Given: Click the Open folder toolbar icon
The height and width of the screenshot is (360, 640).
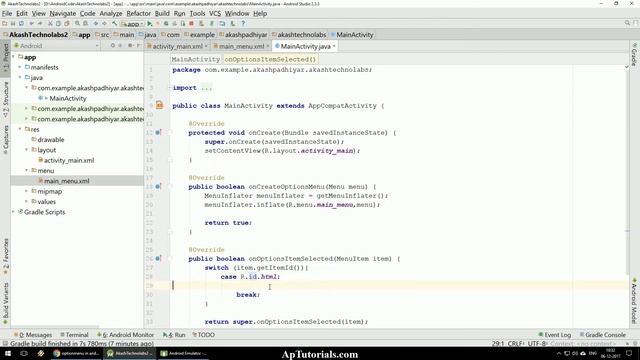Looking at the screenshot, I should point(4,24).
